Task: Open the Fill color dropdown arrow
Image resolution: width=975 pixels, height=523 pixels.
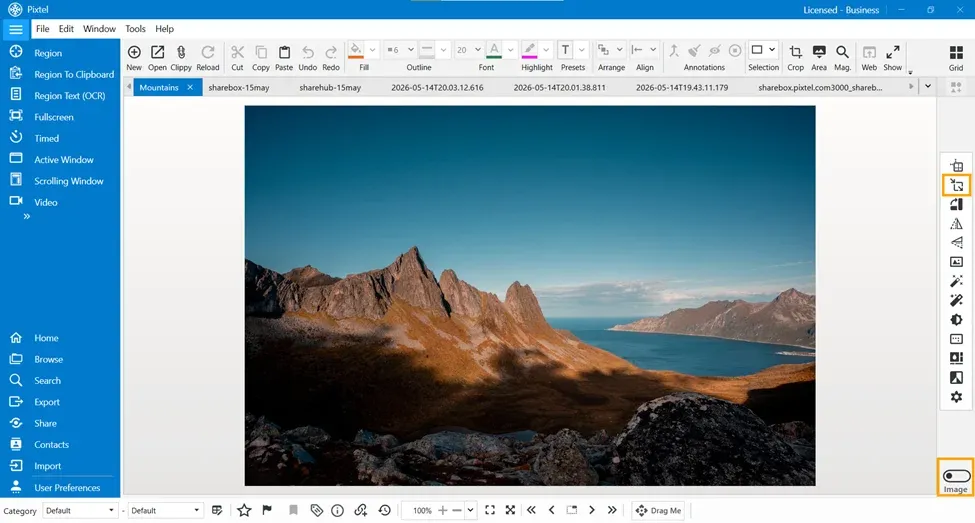Action: (372, 50)
